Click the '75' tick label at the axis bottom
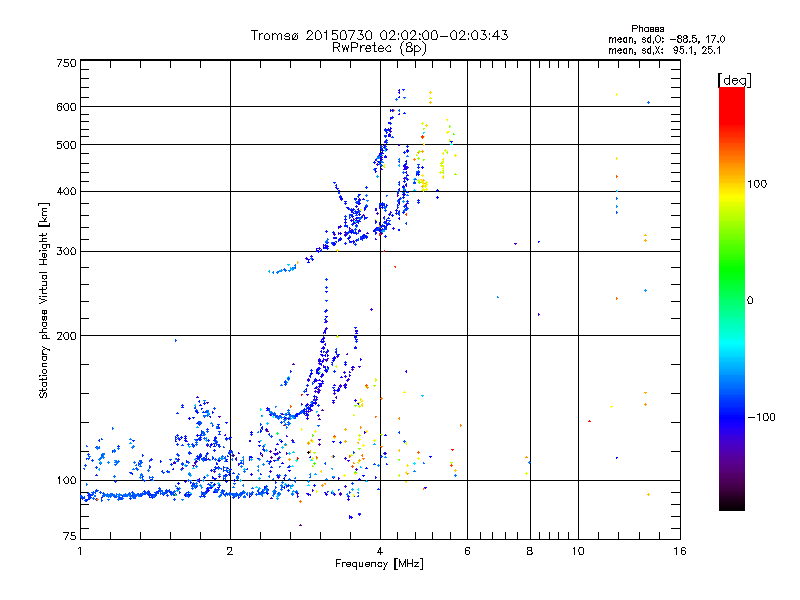The width and height of the screenshot is (800, 600). [x=70, y=536]
